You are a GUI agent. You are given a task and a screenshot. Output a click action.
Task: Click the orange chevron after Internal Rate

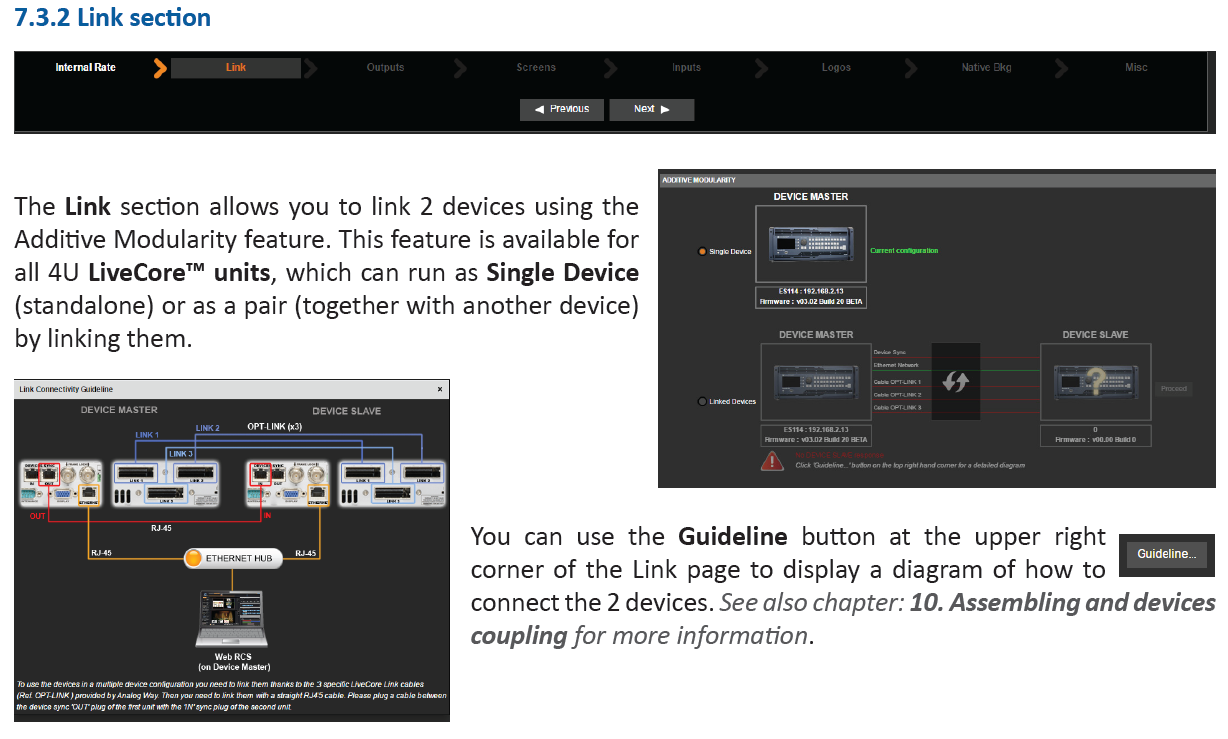point(159,68)
